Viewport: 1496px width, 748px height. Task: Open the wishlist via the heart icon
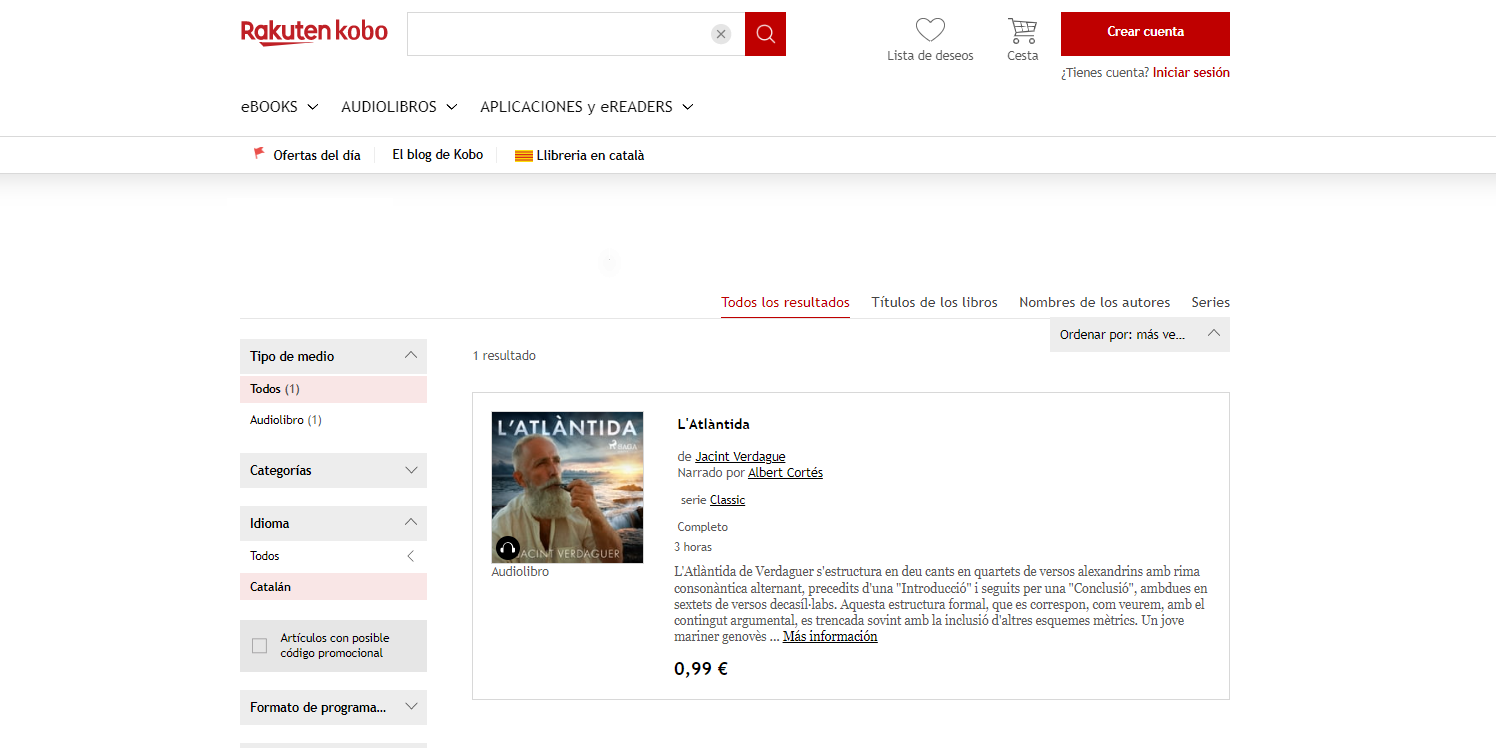coord(929,28)
